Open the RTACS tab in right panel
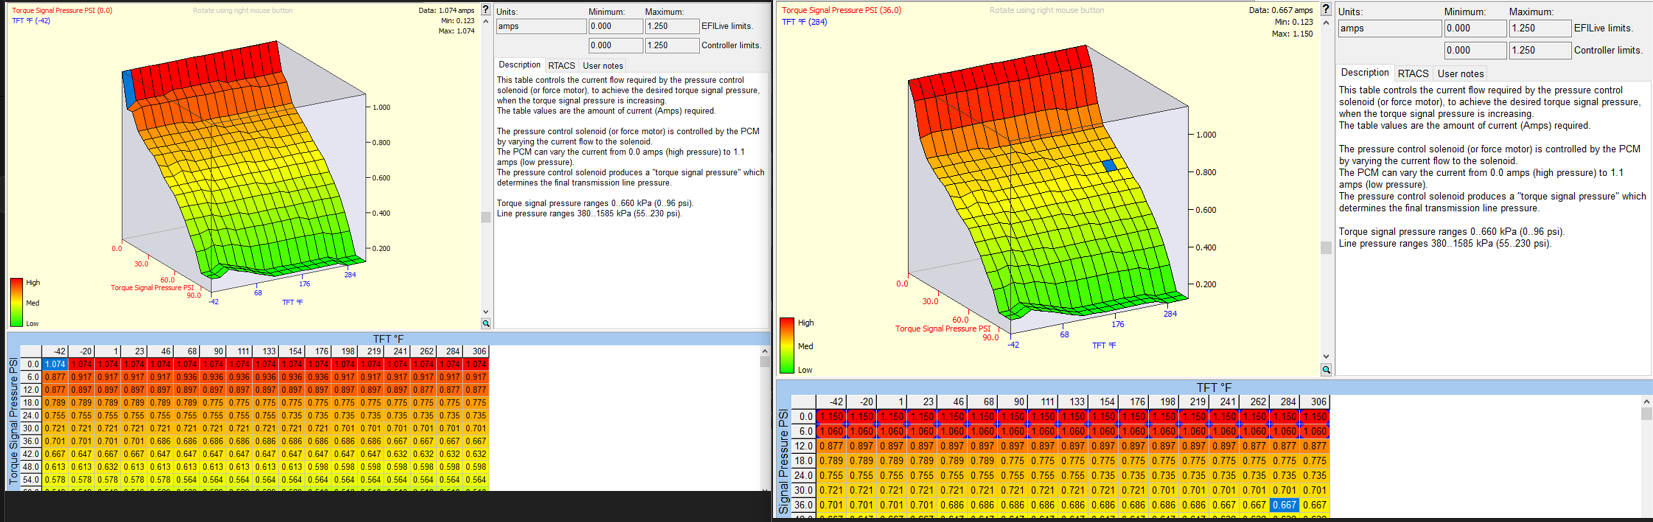 coord(1412,74)
